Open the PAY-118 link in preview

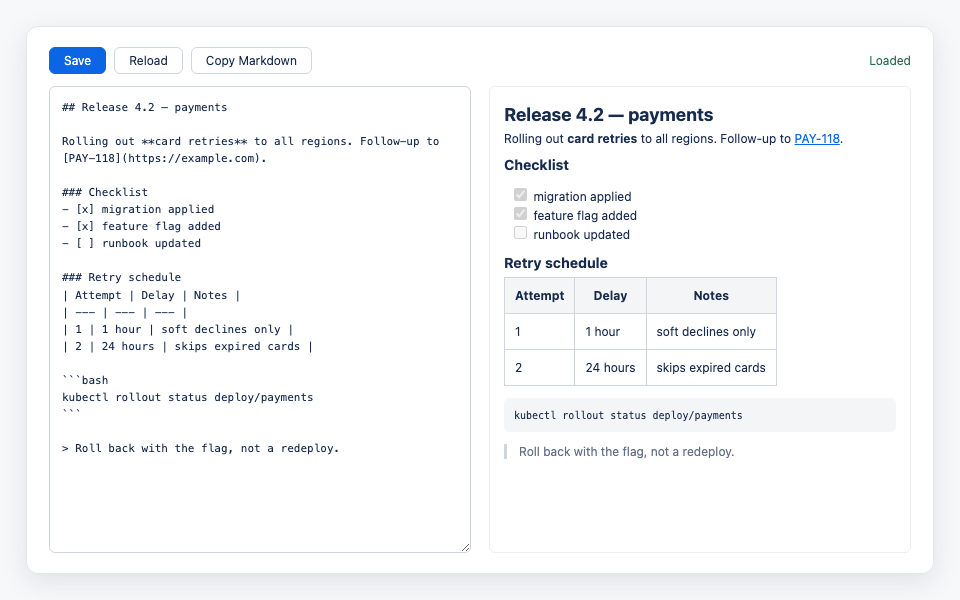817,139
